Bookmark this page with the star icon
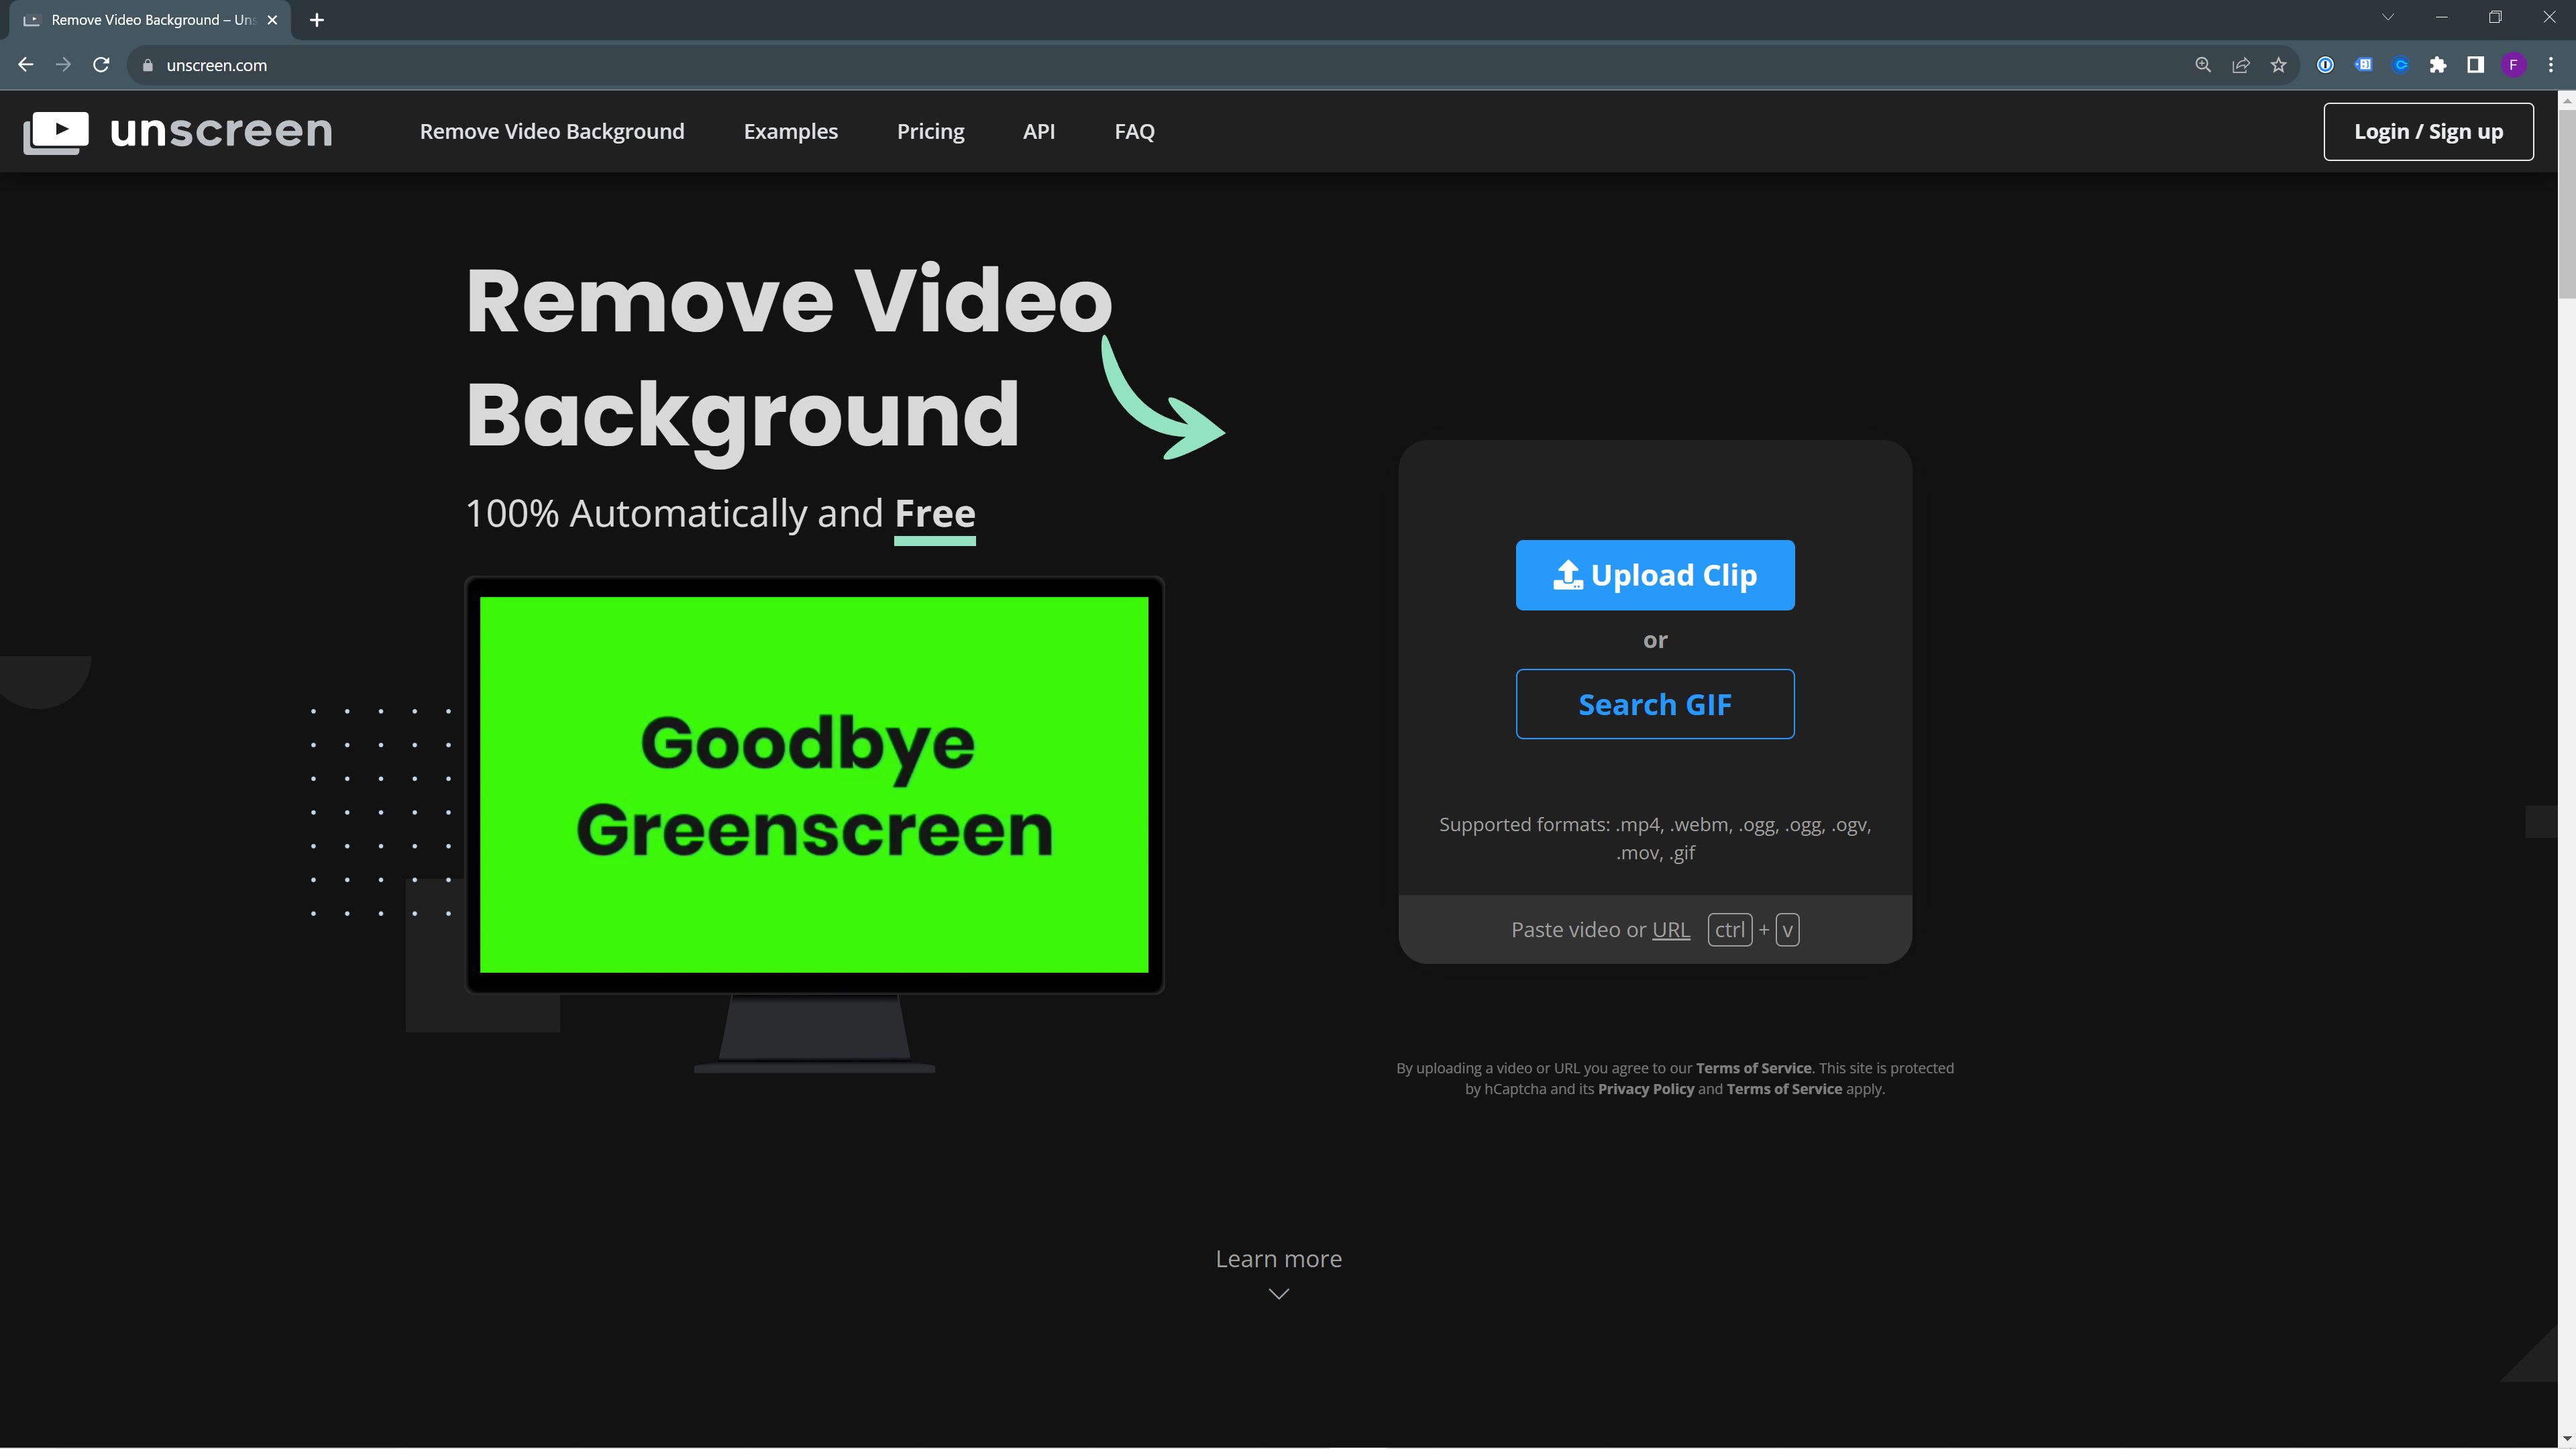Screen dimensions: 2576x1449 click(x=2279, y=64)
